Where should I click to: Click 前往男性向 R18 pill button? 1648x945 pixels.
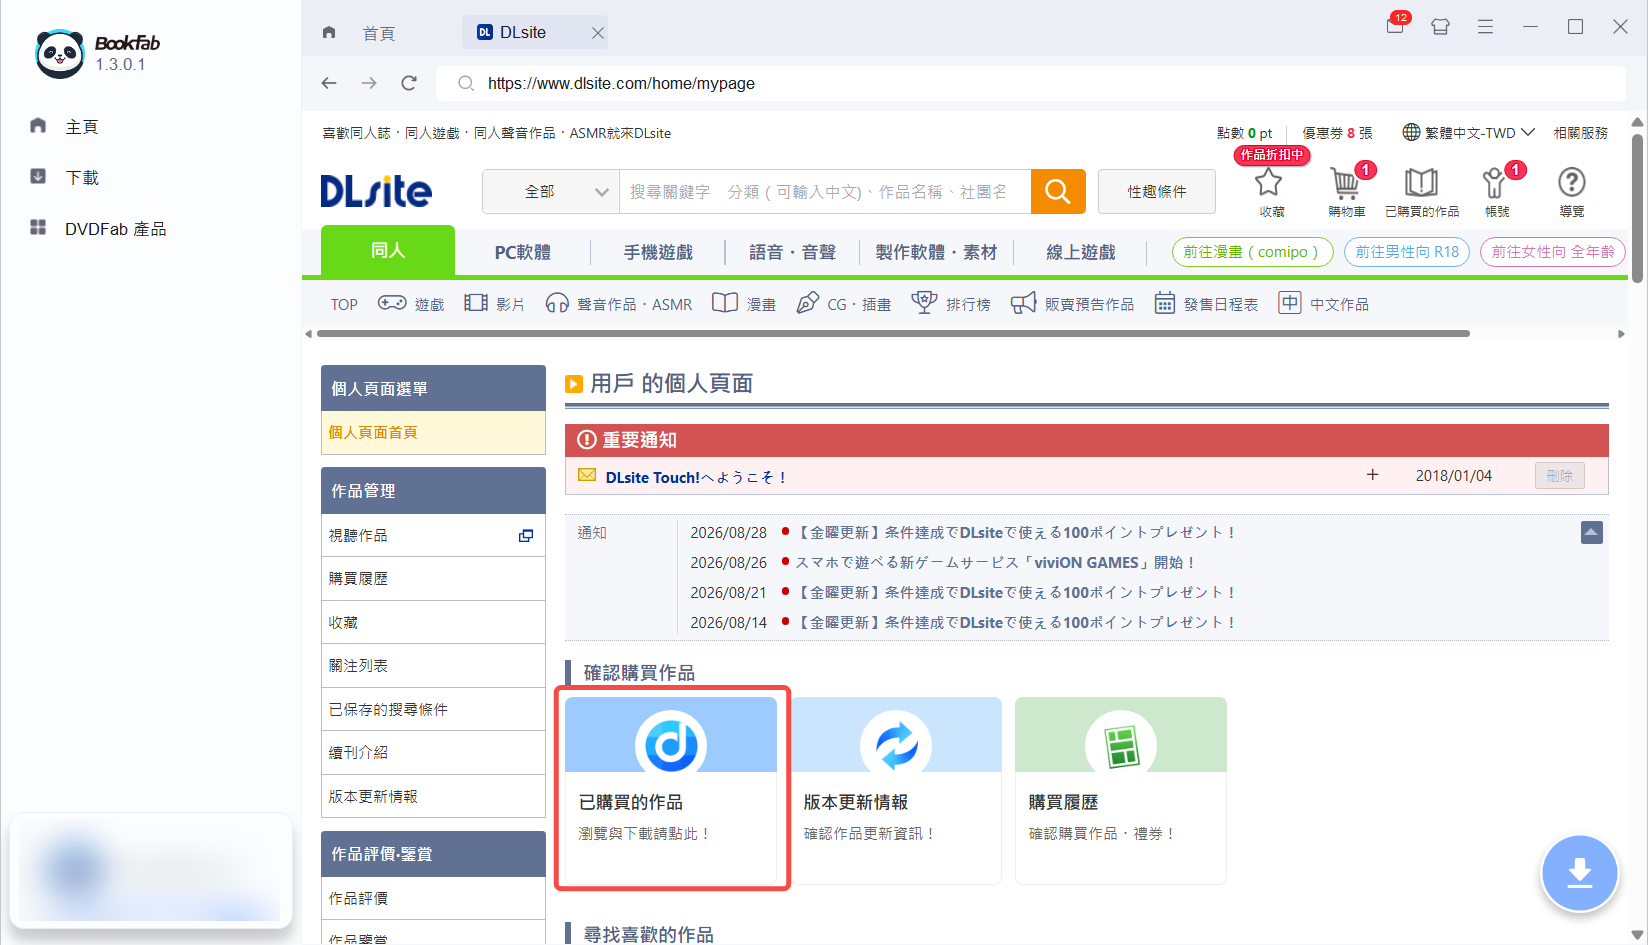[1407, 252]
